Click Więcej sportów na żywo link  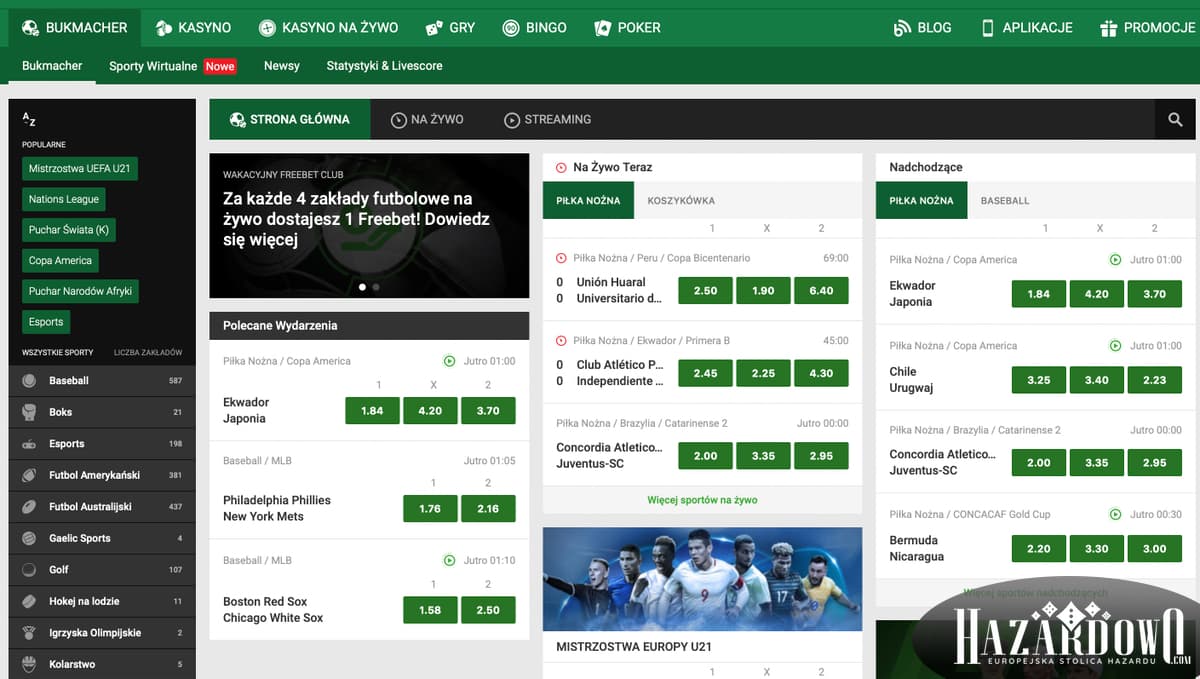pyautogui.click(x=702, y=500)
